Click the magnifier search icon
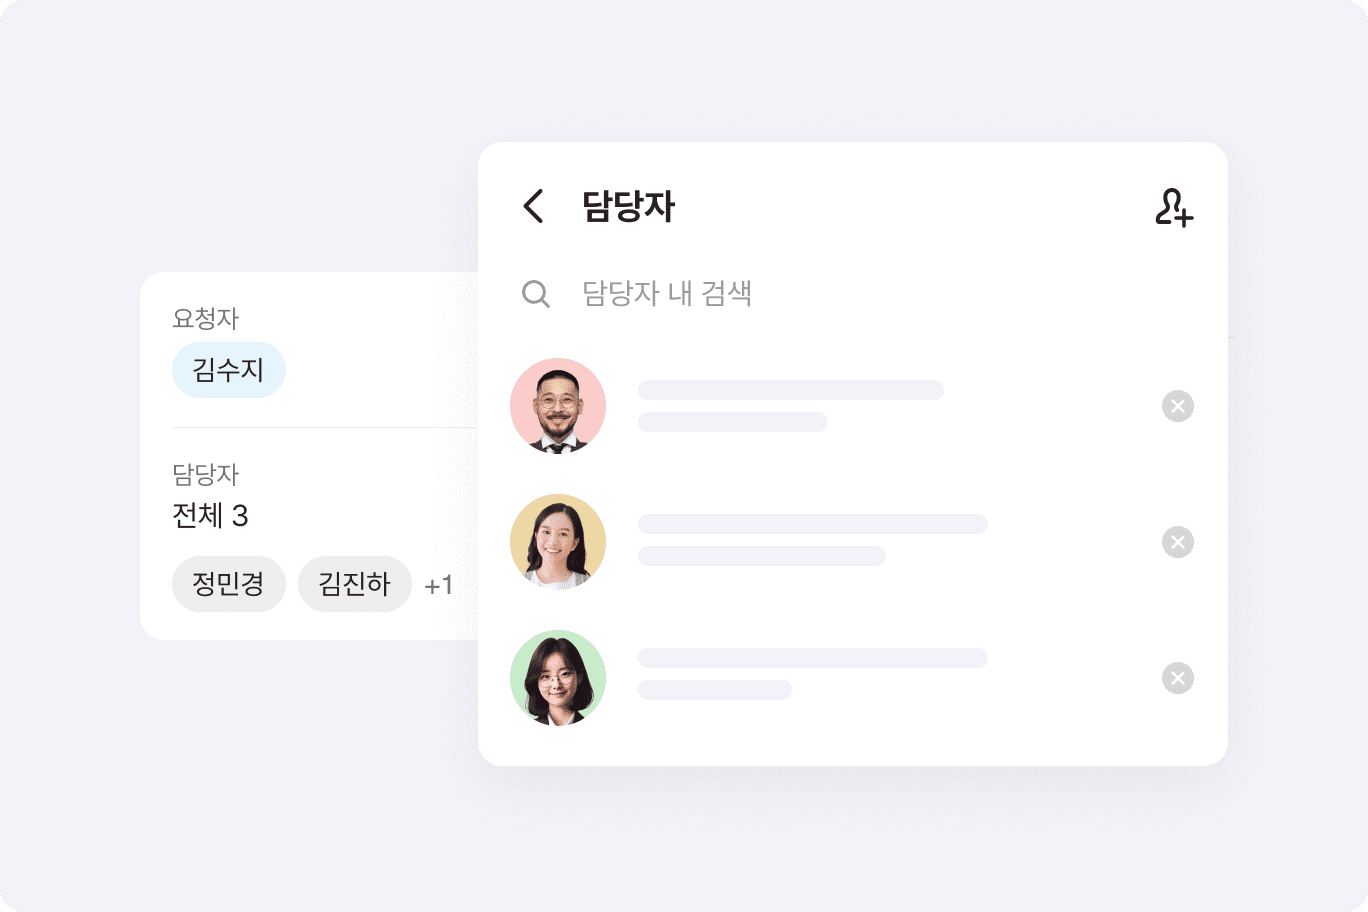The height and width of the screenshot is (912, 1368). pyautogui.click(x=536, y=294)
